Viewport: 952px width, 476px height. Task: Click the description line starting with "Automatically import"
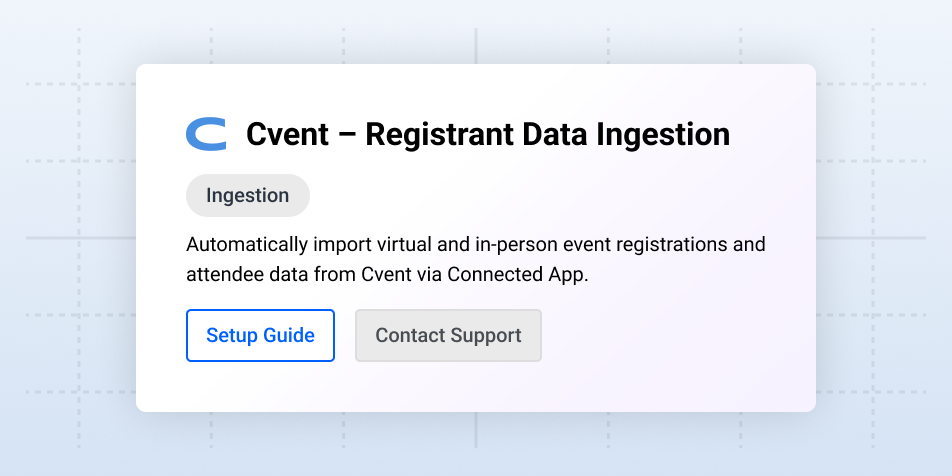pyautogui.click(x=476, y=245)
